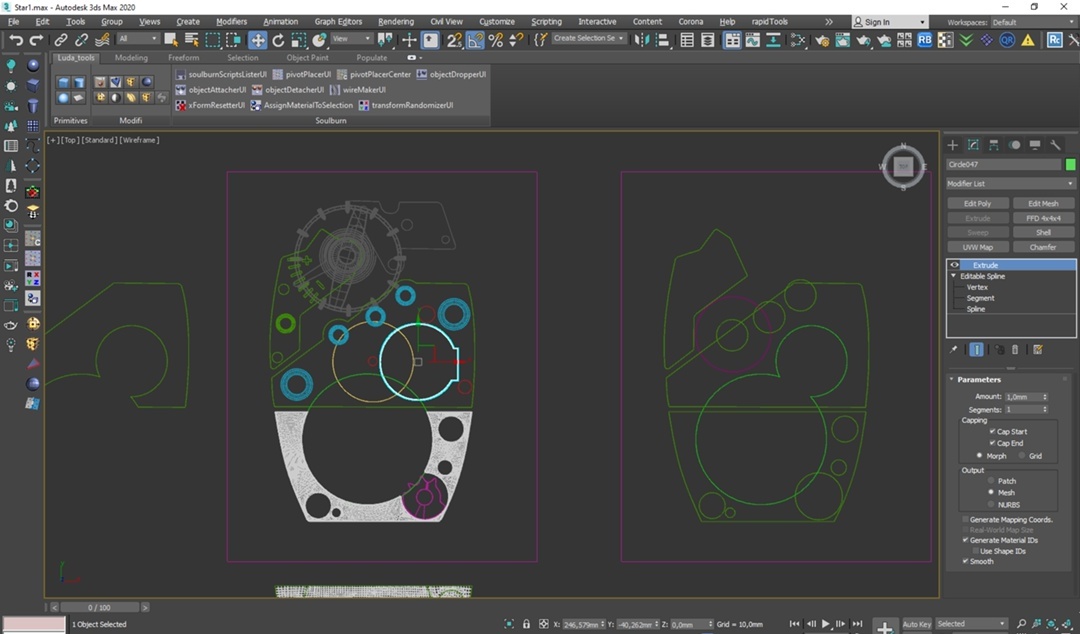Toggle the Percent Snap icon
Screen dimensions: 1080x634
tap(495, 40)
